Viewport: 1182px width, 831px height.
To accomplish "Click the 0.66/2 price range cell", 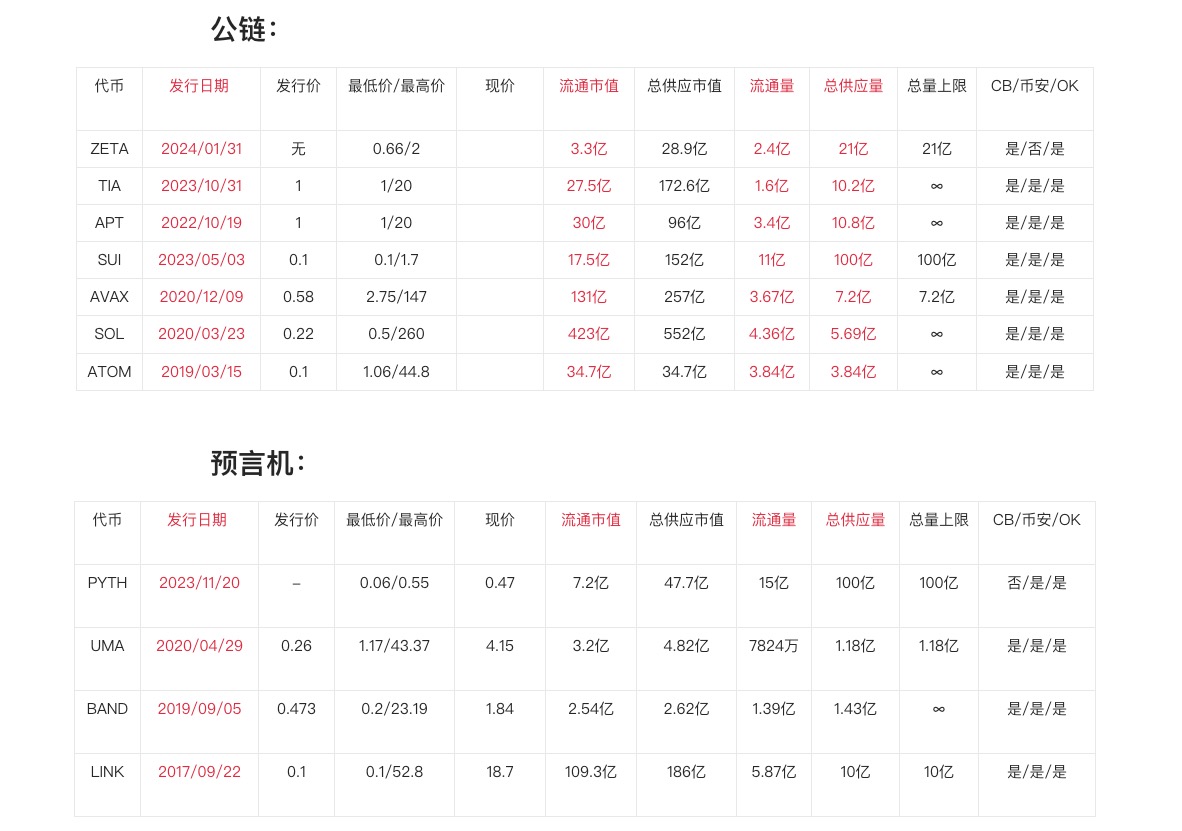I will pos(397,149).
